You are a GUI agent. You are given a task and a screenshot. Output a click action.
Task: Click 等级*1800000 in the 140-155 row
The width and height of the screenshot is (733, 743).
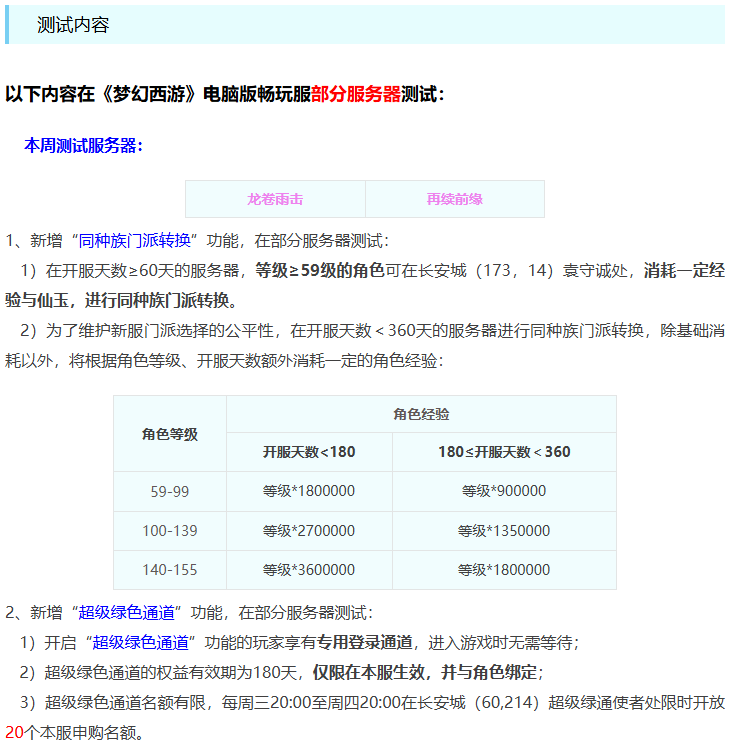pyautogui.click(x=504, y=570)
